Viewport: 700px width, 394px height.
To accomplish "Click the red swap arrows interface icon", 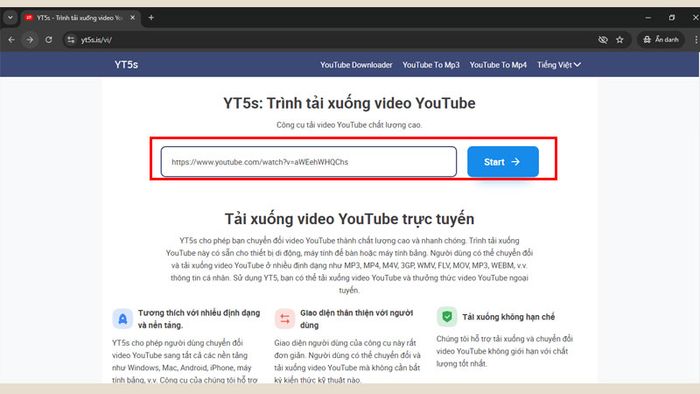I will pyautogui.click(x=285, y=319).
